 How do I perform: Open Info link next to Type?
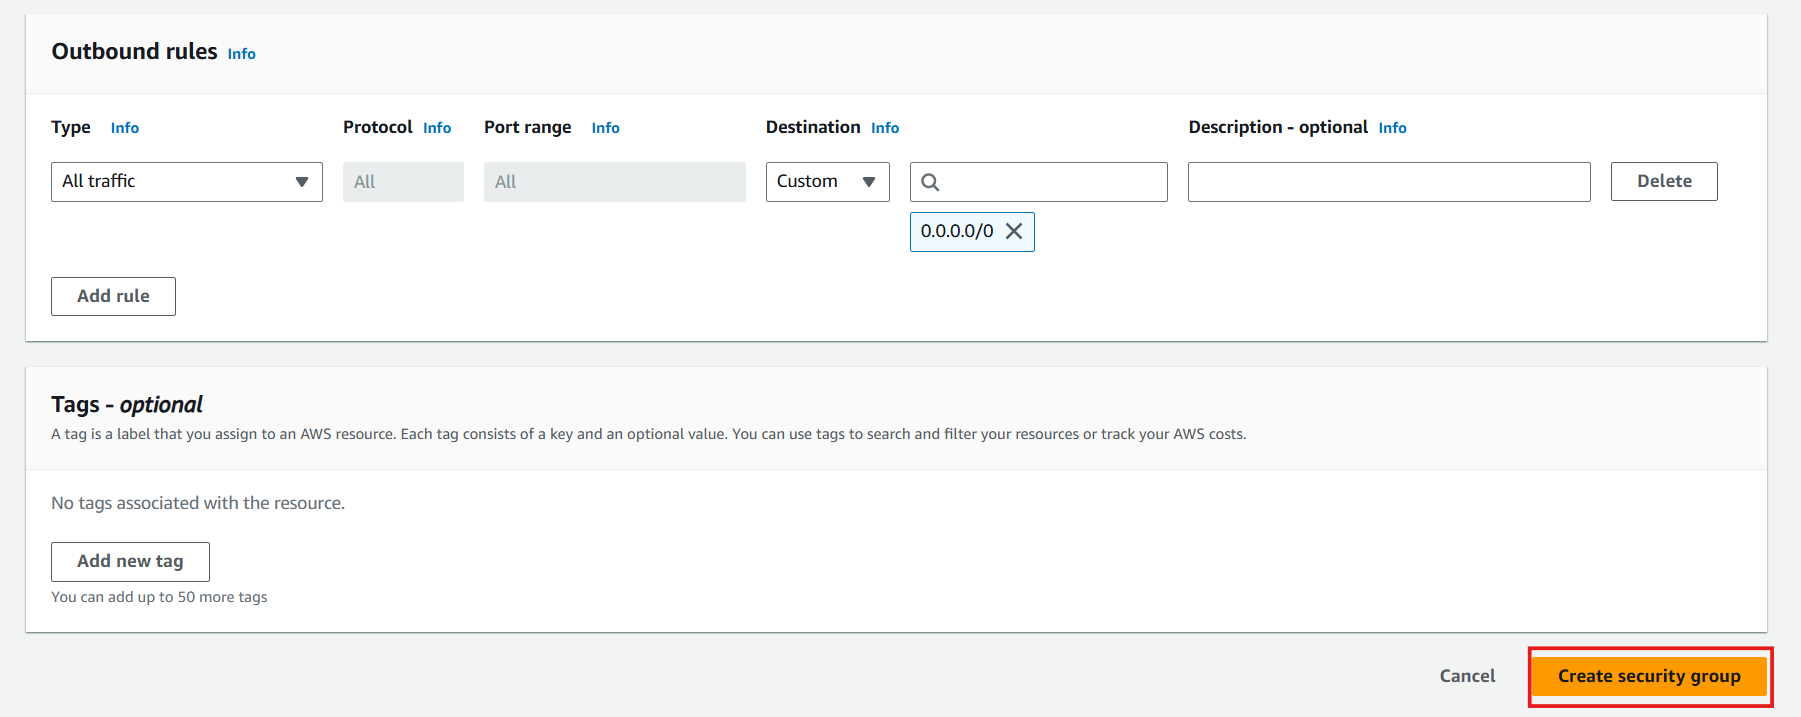[125, 128]
